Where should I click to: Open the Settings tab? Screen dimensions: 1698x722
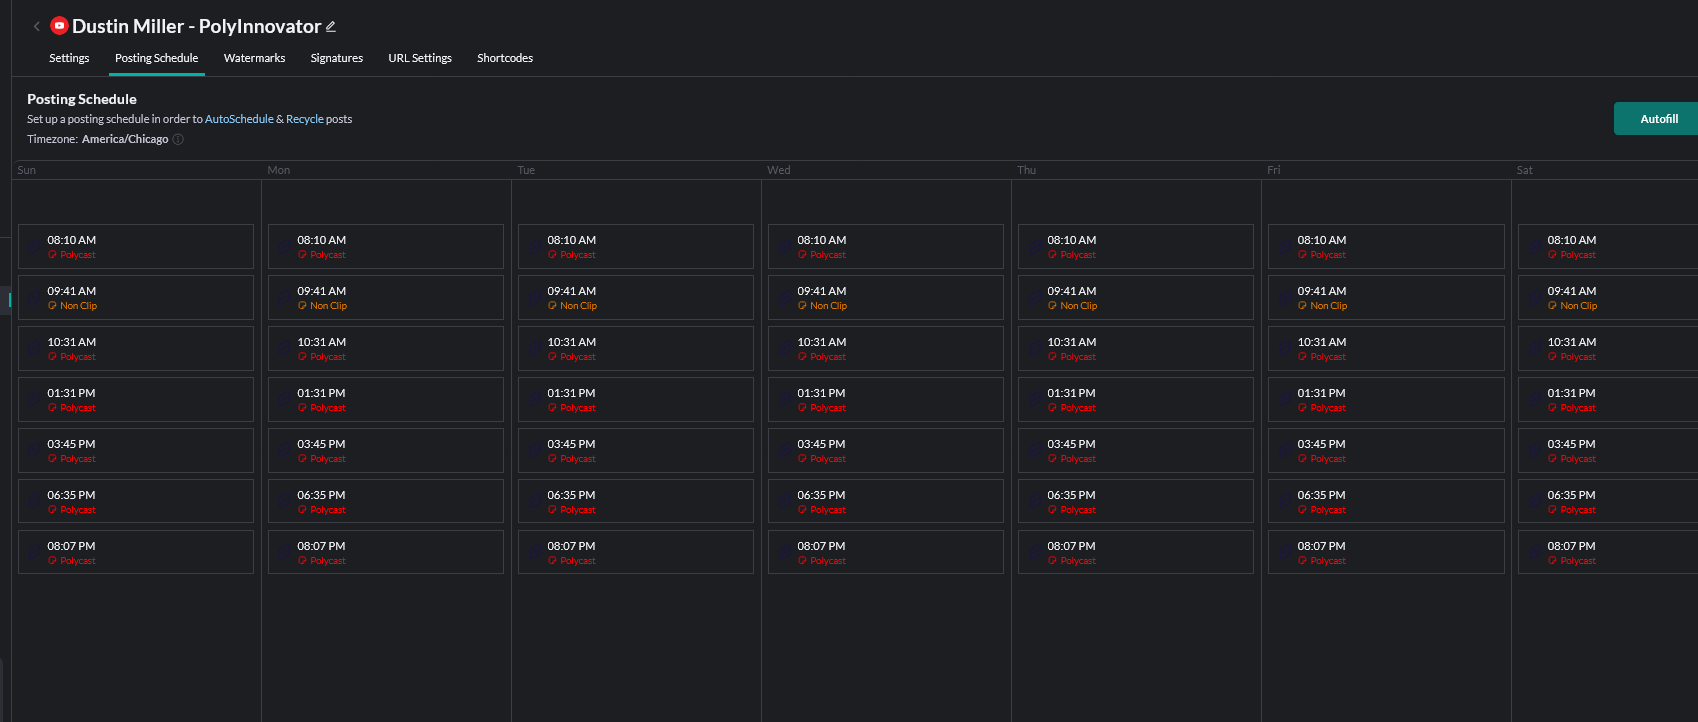(69, 58)
